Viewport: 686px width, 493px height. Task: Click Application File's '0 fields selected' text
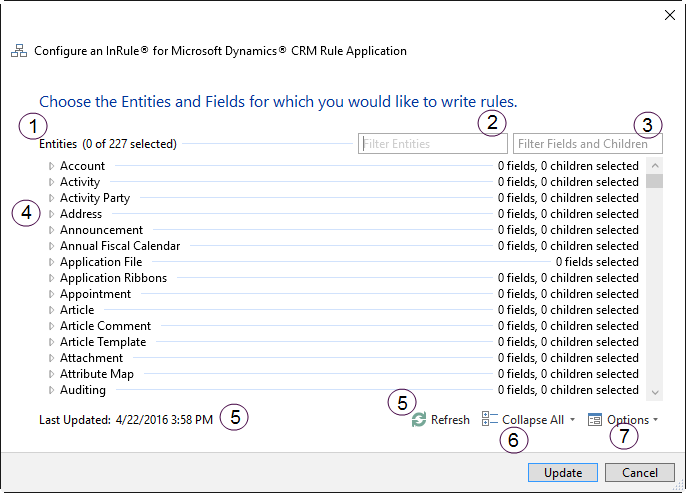tap(597, 262)
